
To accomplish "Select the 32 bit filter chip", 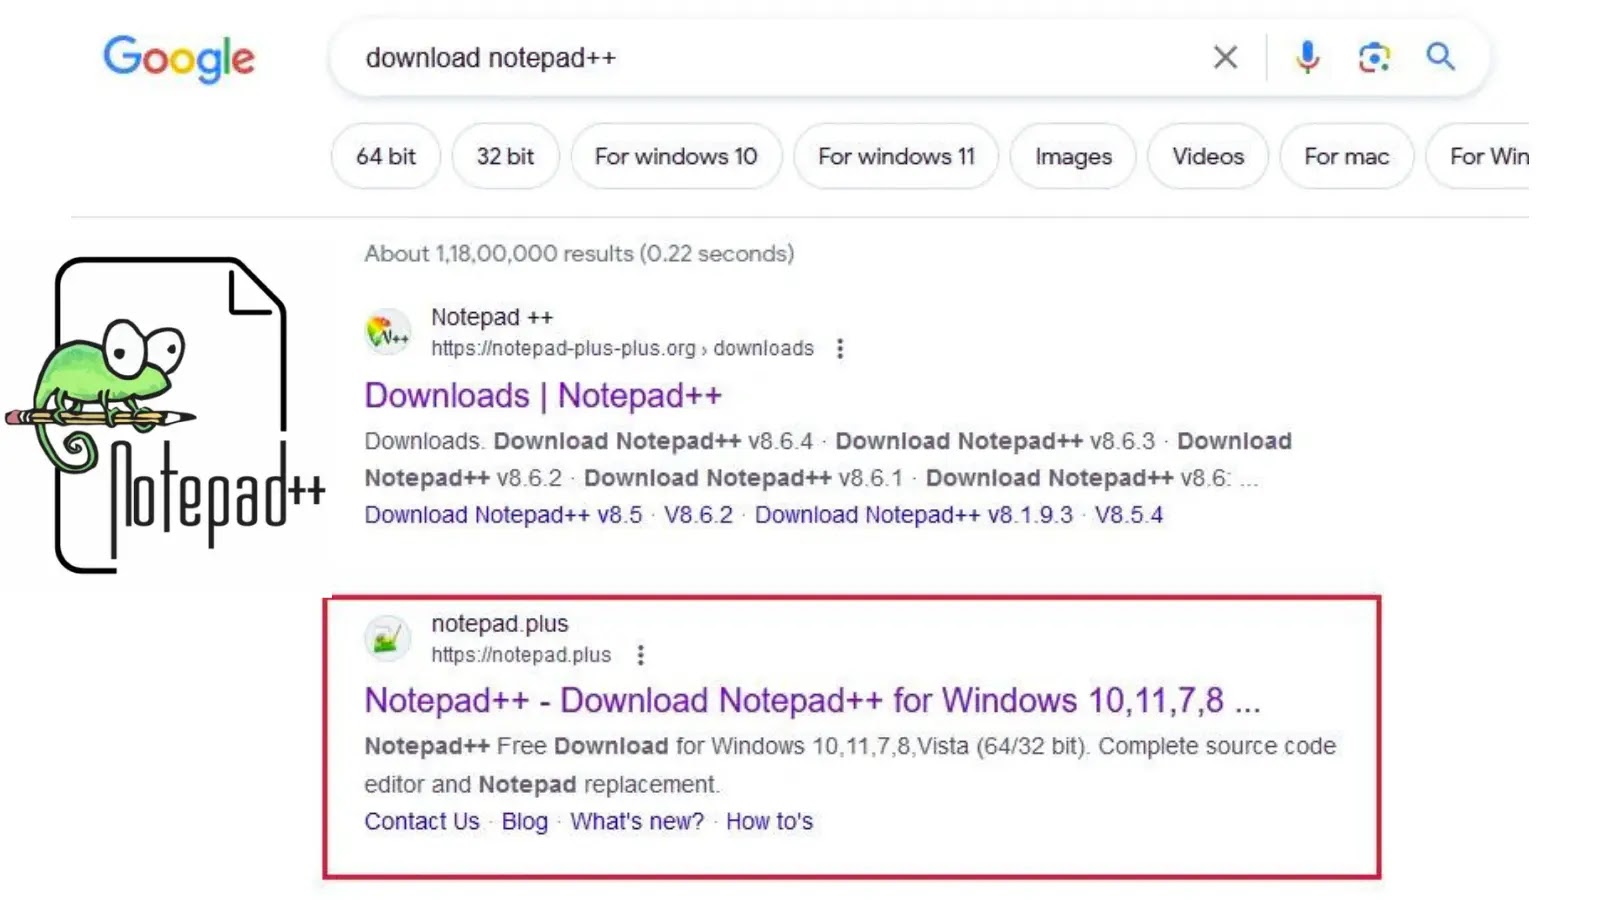I will pos(505,156).
